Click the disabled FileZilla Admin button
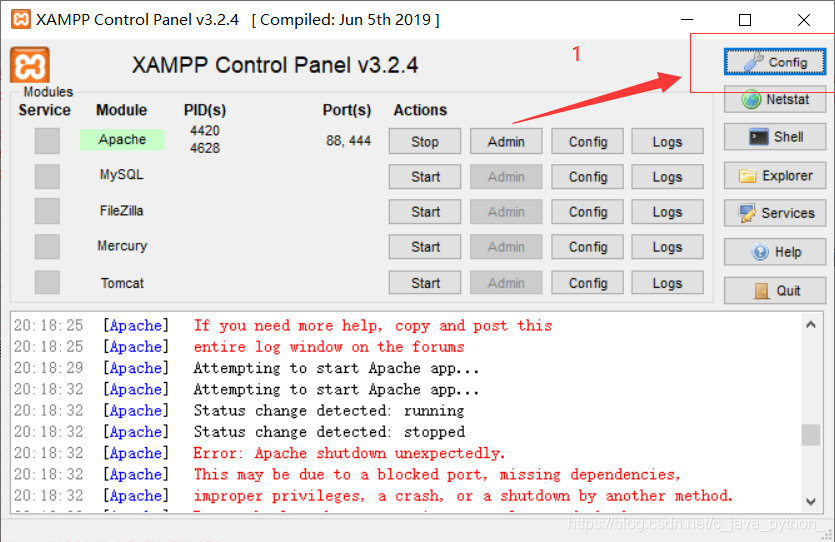Viewport: 835px width, 542px height. pos(506,212)
